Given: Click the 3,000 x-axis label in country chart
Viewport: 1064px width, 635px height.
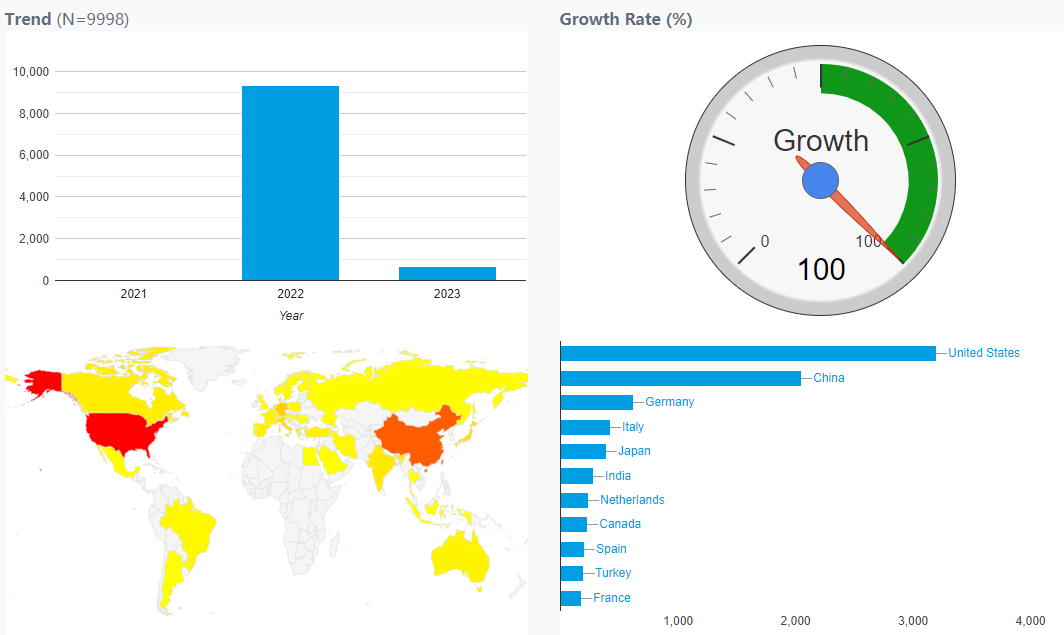Looking at the screenshot, I should [x=913, y=621].
